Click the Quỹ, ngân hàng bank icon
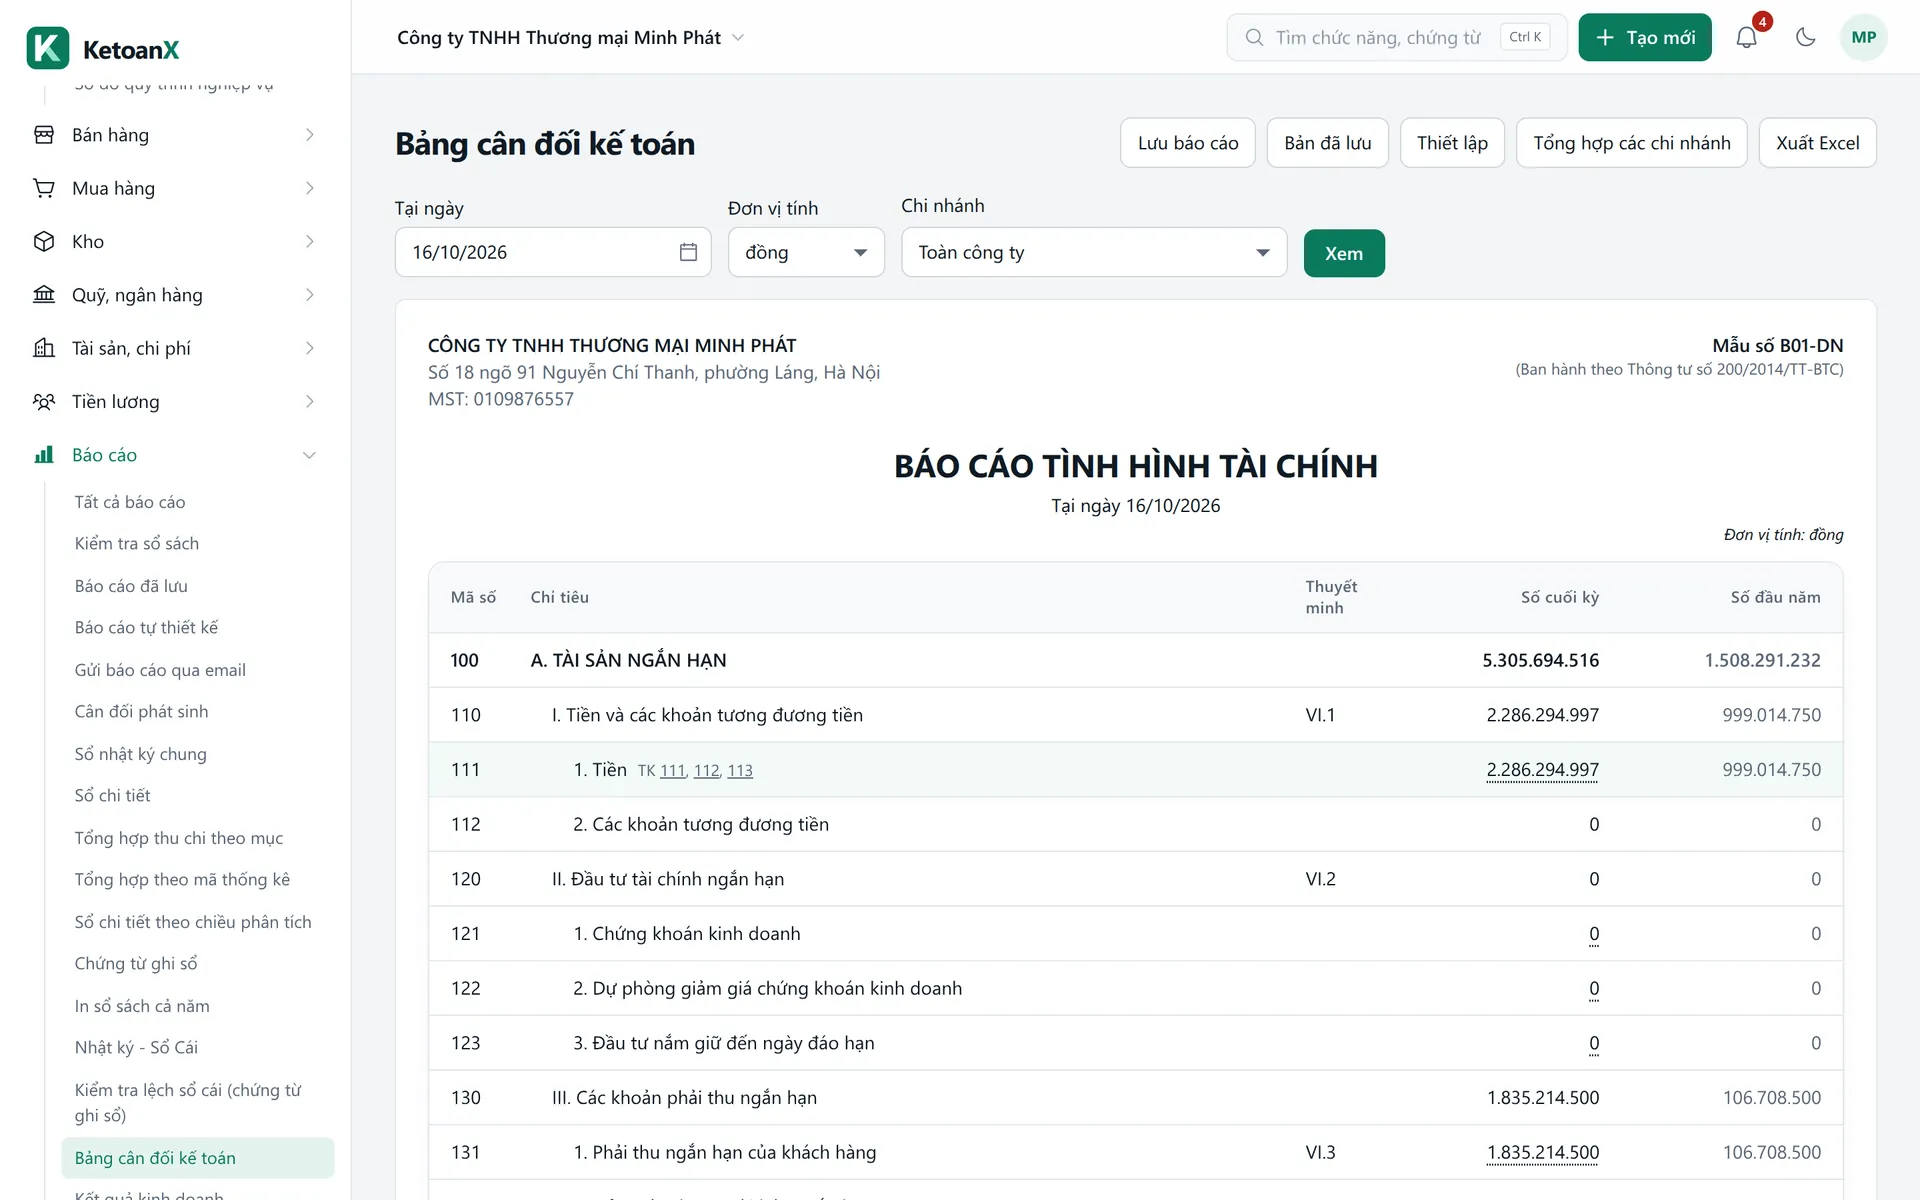This screenshot has width=1920, height=1200. pyautogui.click(x=44, y=295)
